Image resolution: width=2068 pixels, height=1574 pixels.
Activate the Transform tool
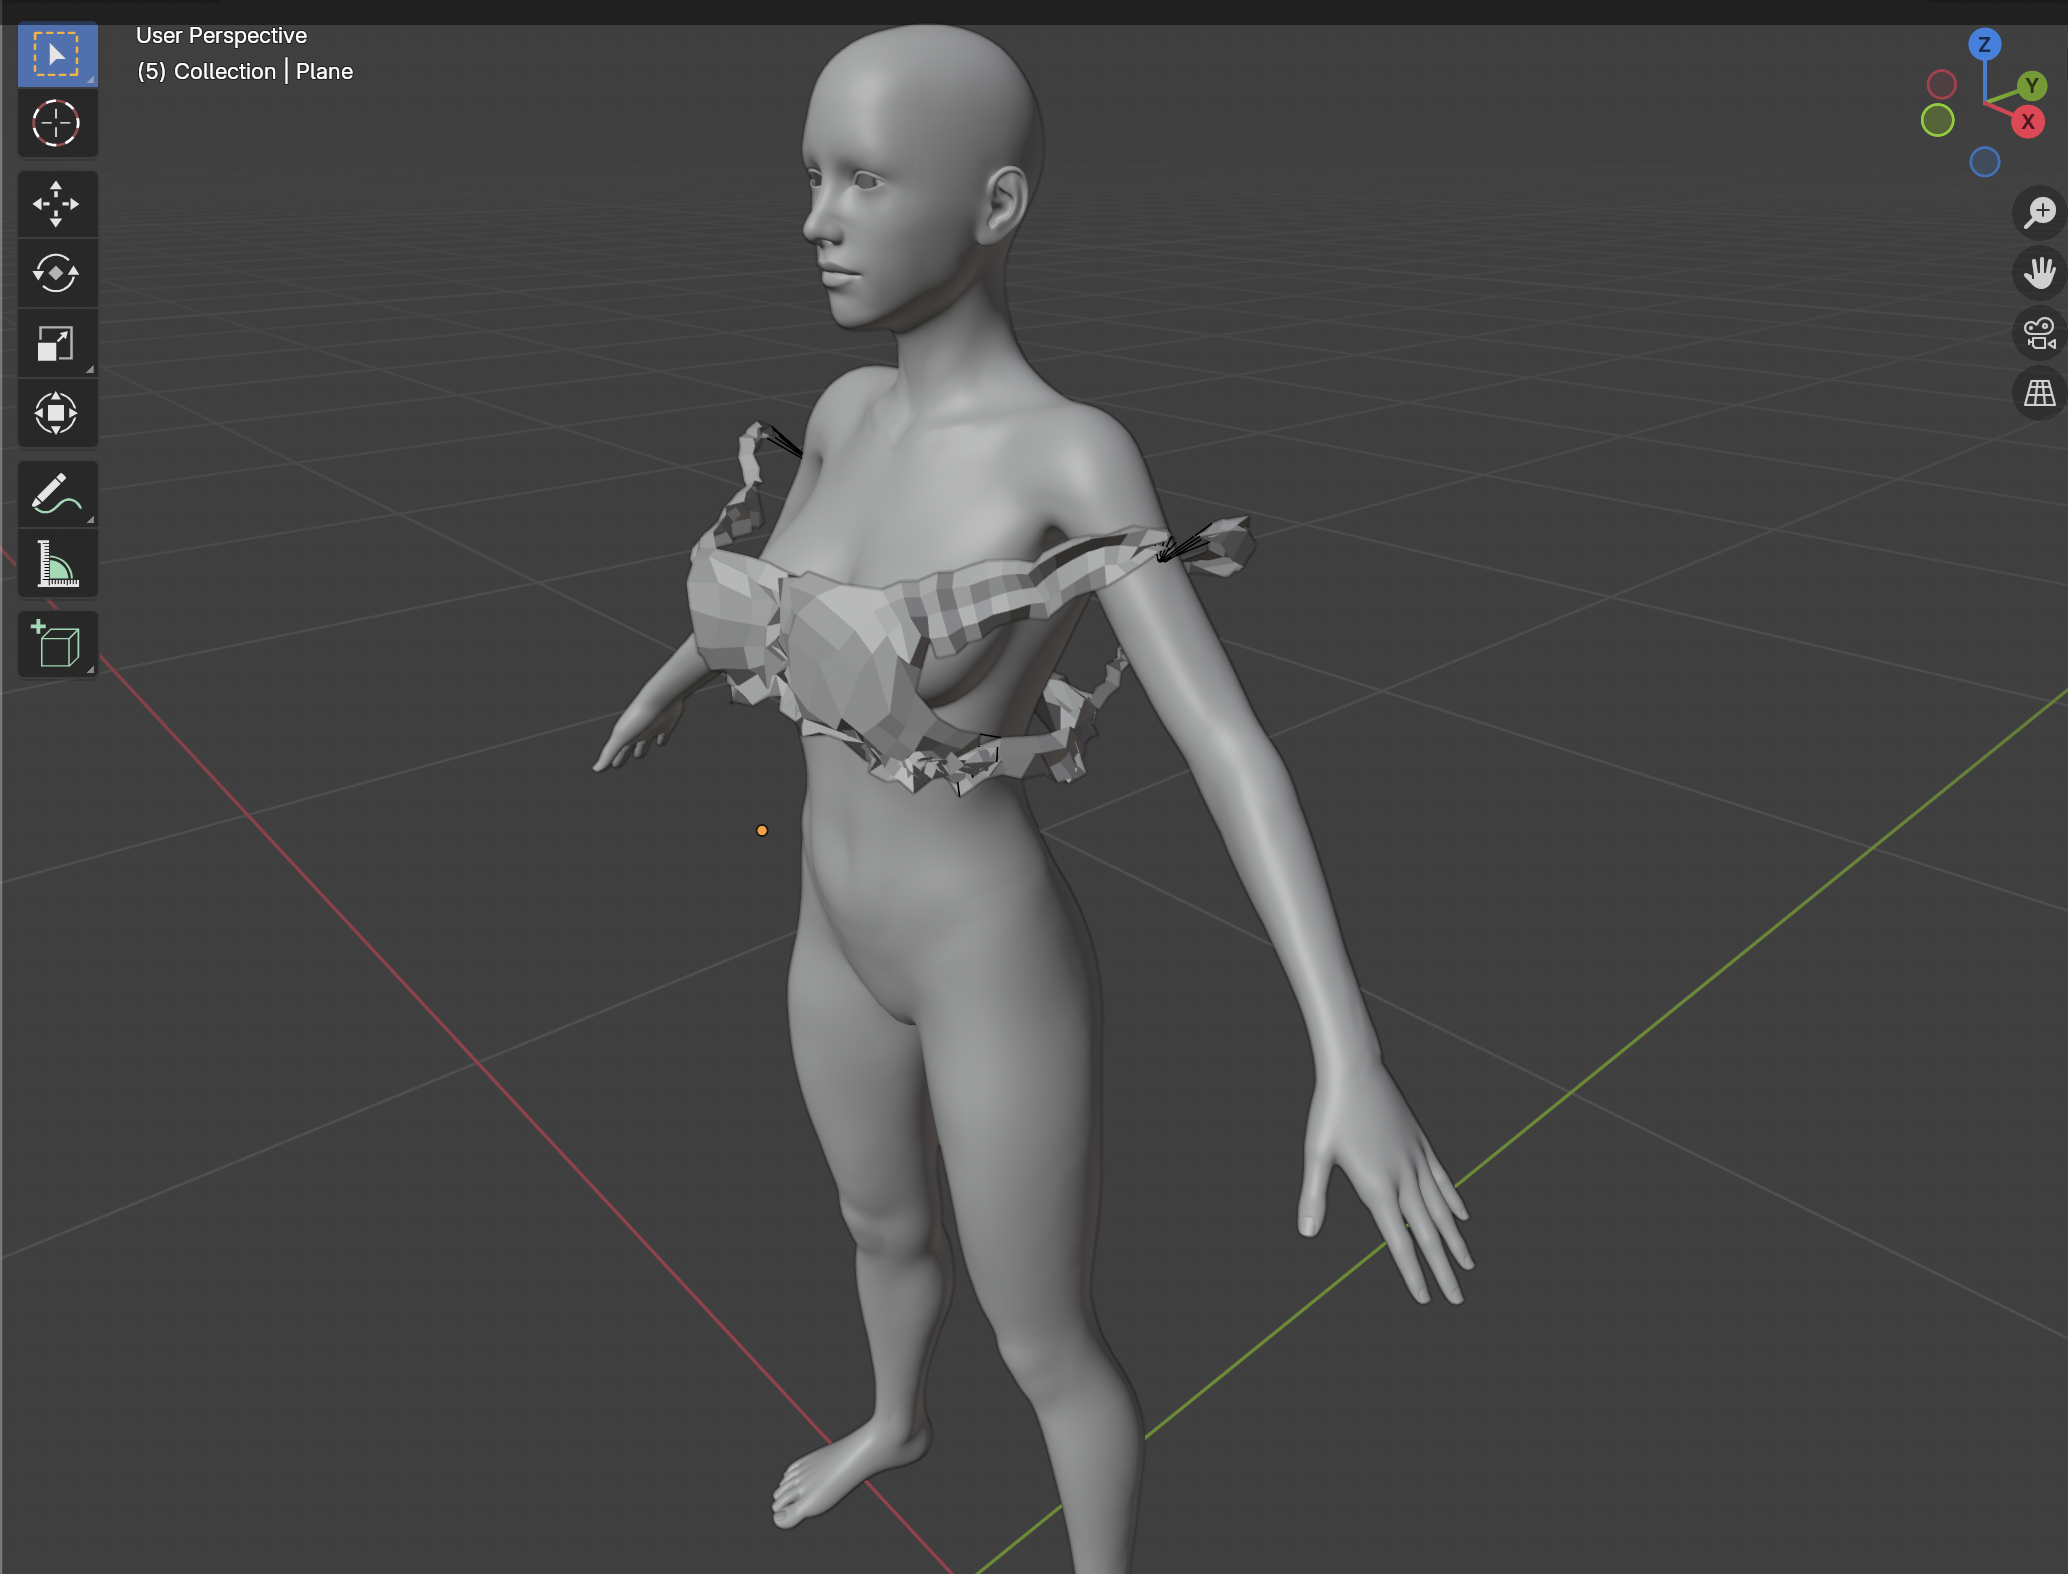click(x=57, y=413)
